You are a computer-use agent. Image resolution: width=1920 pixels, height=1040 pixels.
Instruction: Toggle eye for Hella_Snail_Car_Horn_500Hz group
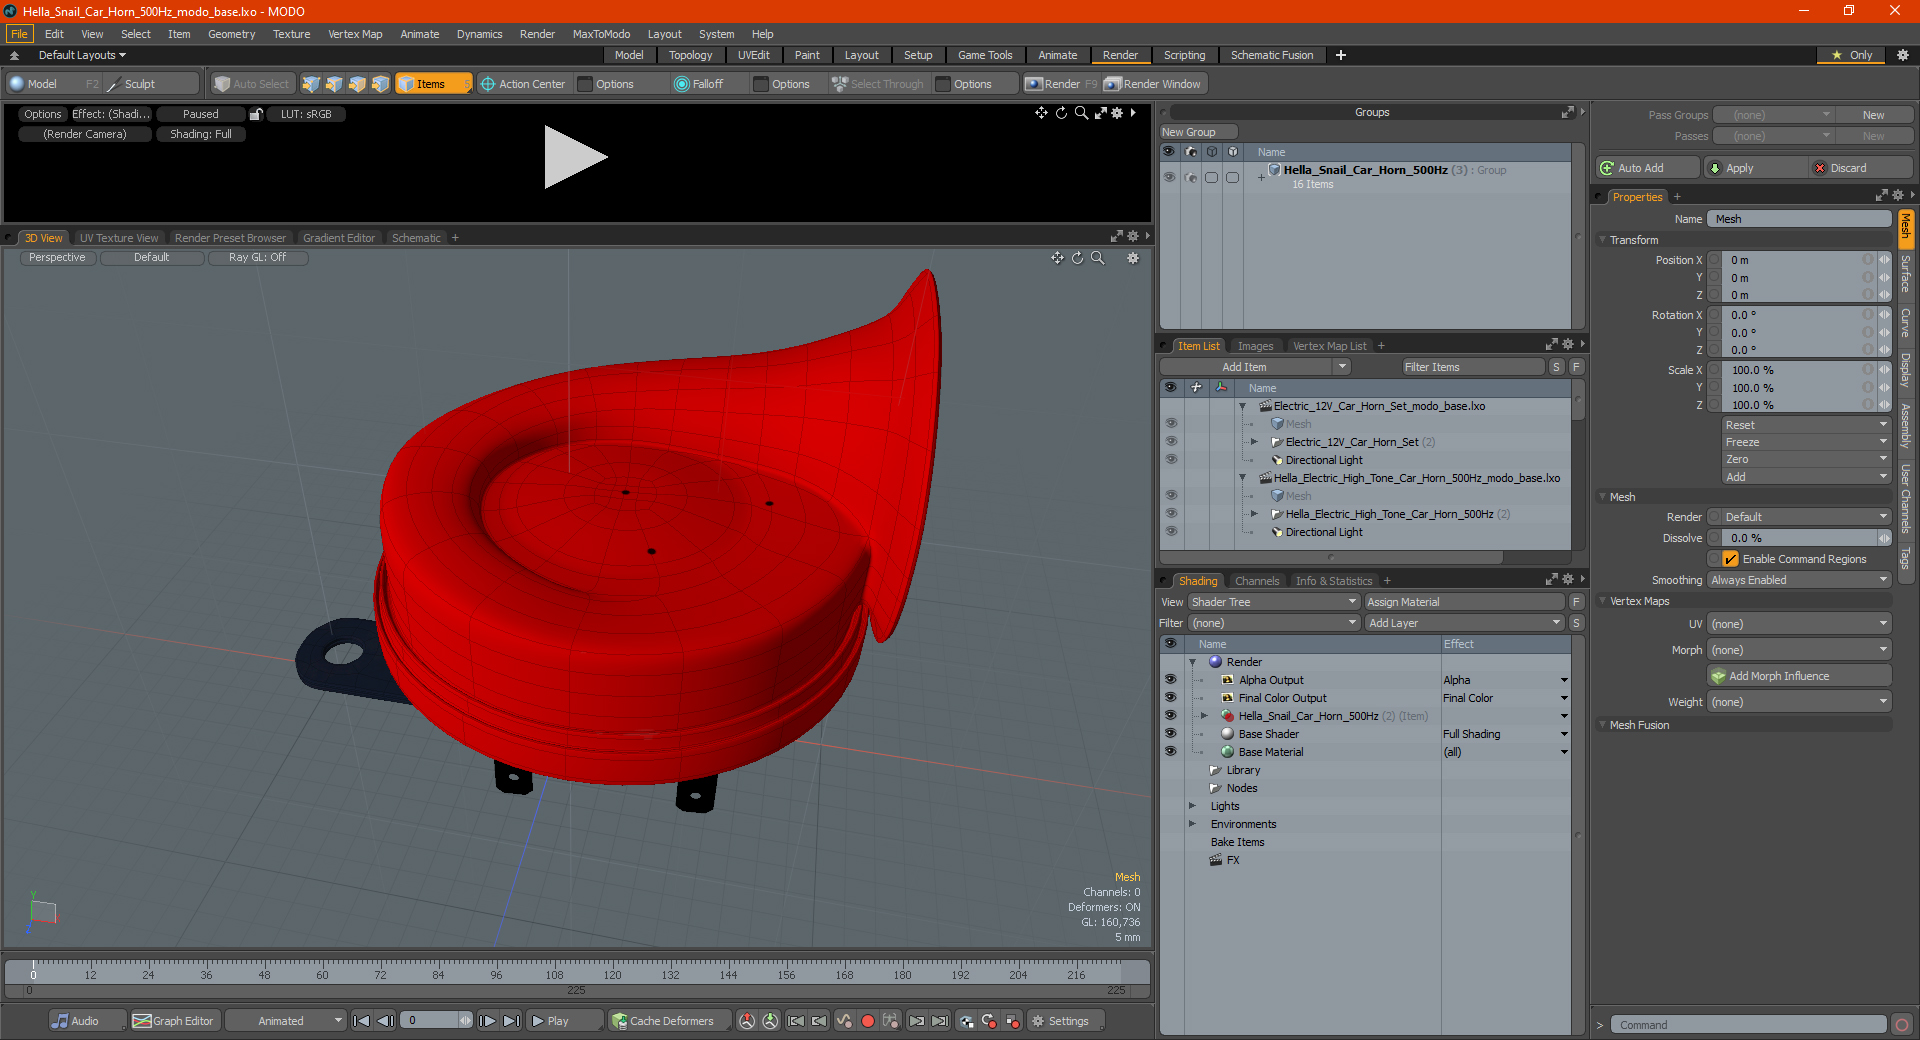(1169, 177)
